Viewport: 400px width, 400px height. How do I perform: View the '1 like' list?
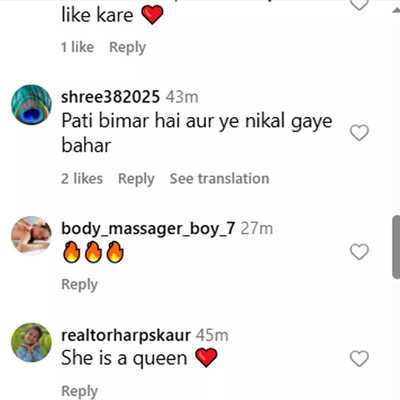tap(77, 47)
